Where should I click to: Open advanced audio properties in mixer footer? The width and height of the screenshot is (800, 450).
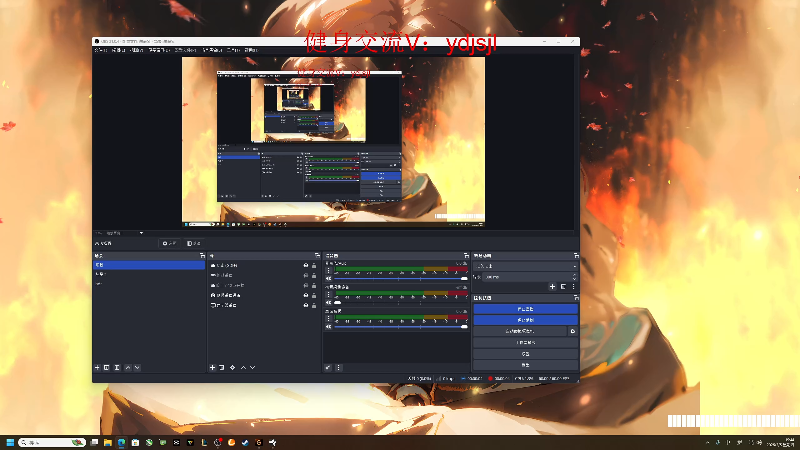(328, 367)
